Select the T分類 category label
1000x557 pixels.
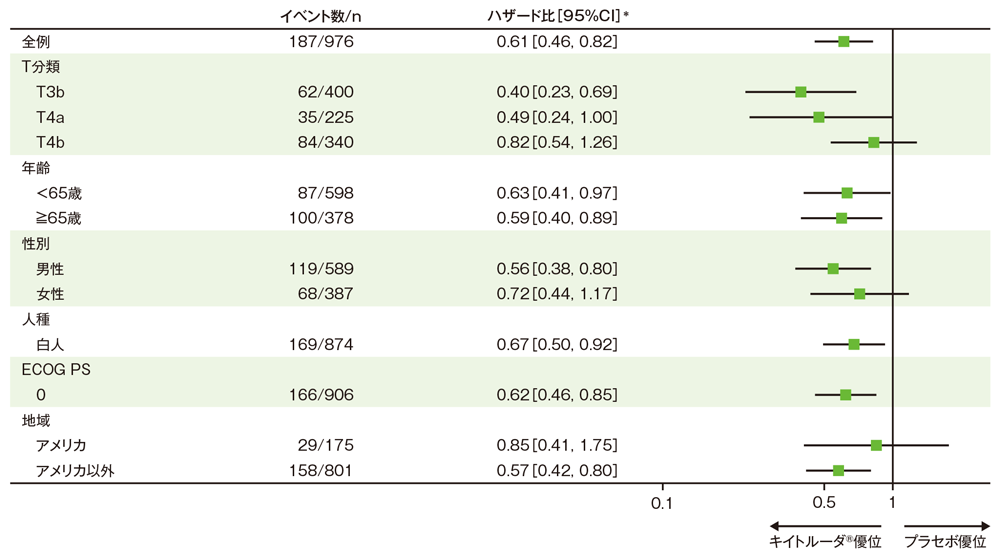coord(43,67)
